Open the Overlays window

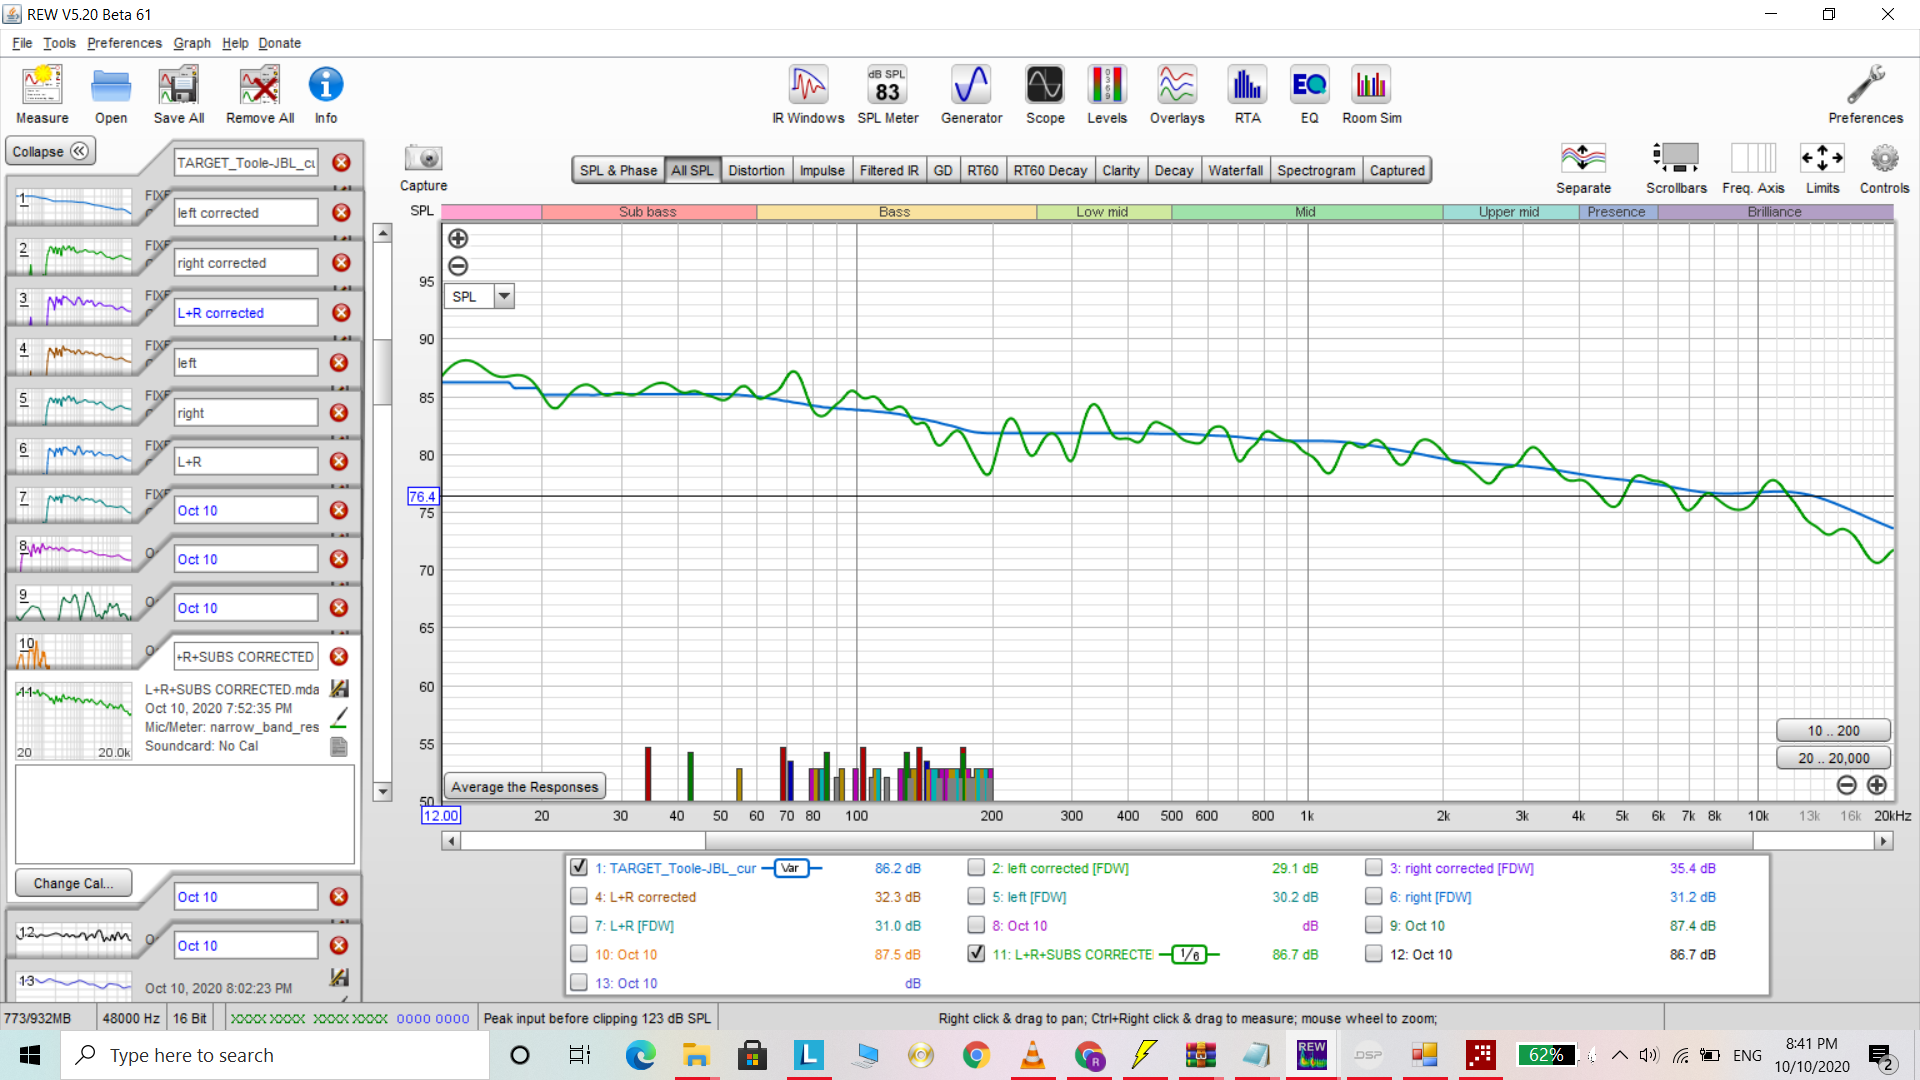point(1177,95)
